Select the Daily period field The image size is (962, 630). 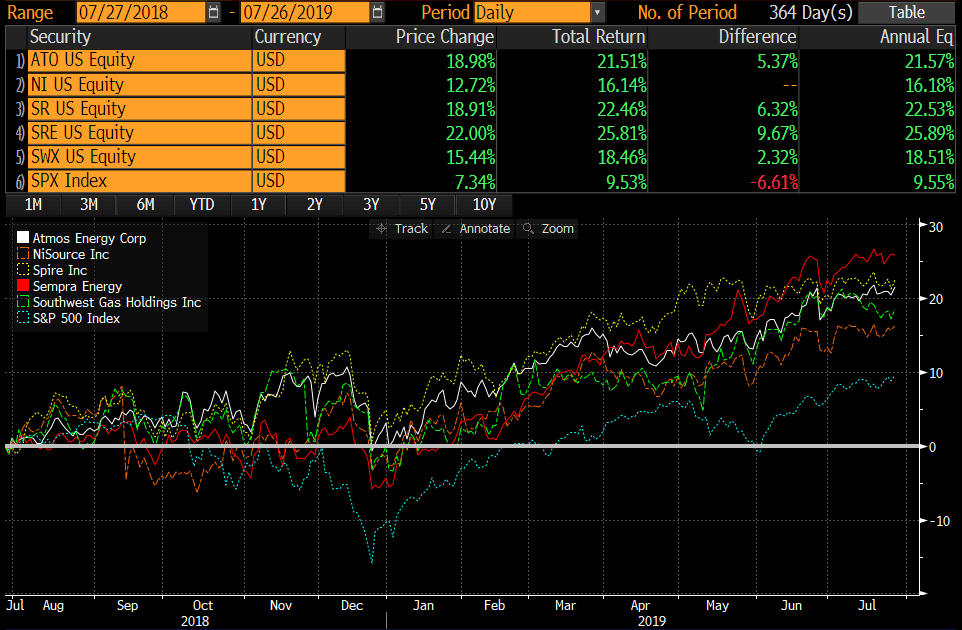532,12
